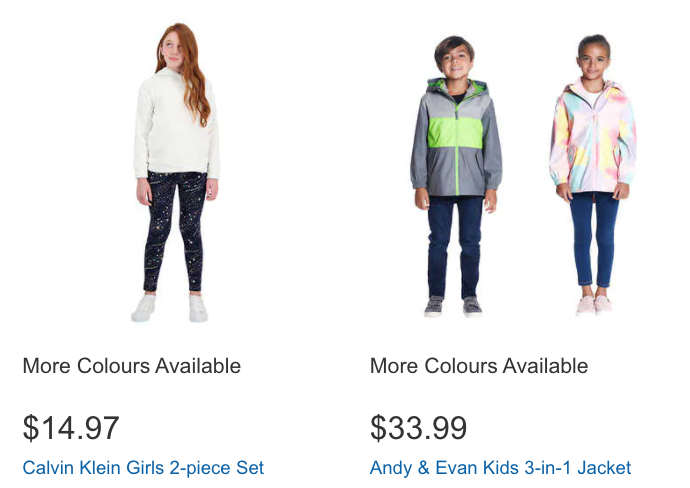Viewport: 690px width, 488px height.
Task: Click the boy's dark blue jeans
Action: click(455, 246)
